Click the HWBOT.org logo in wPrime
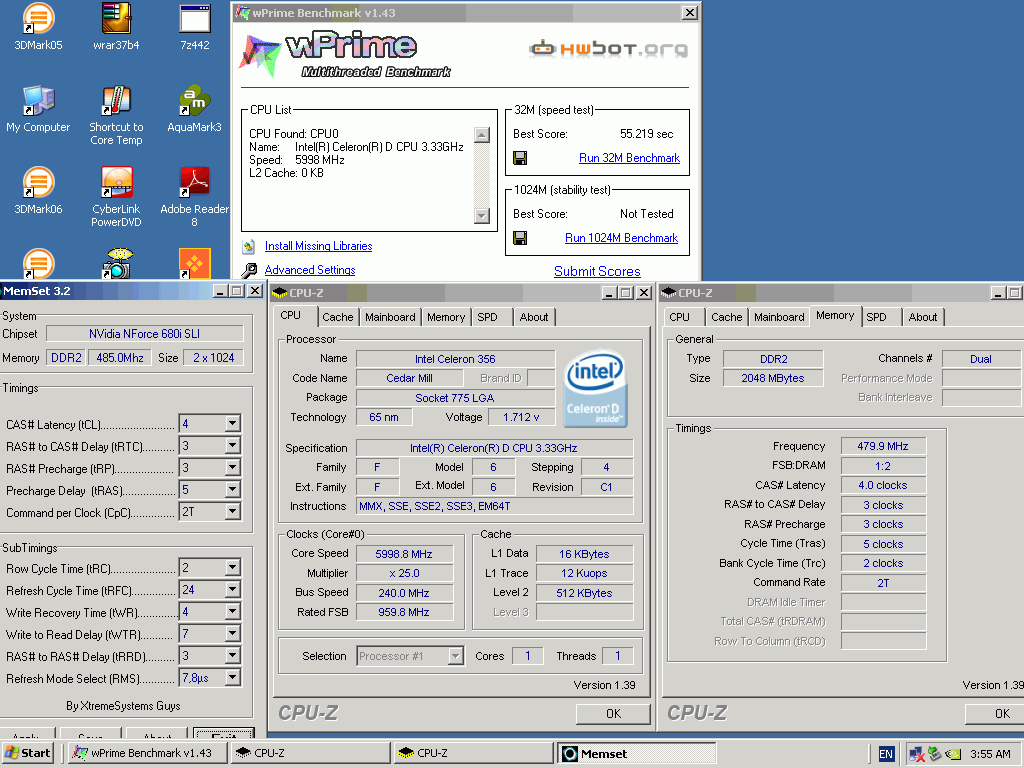 point(608,49)
